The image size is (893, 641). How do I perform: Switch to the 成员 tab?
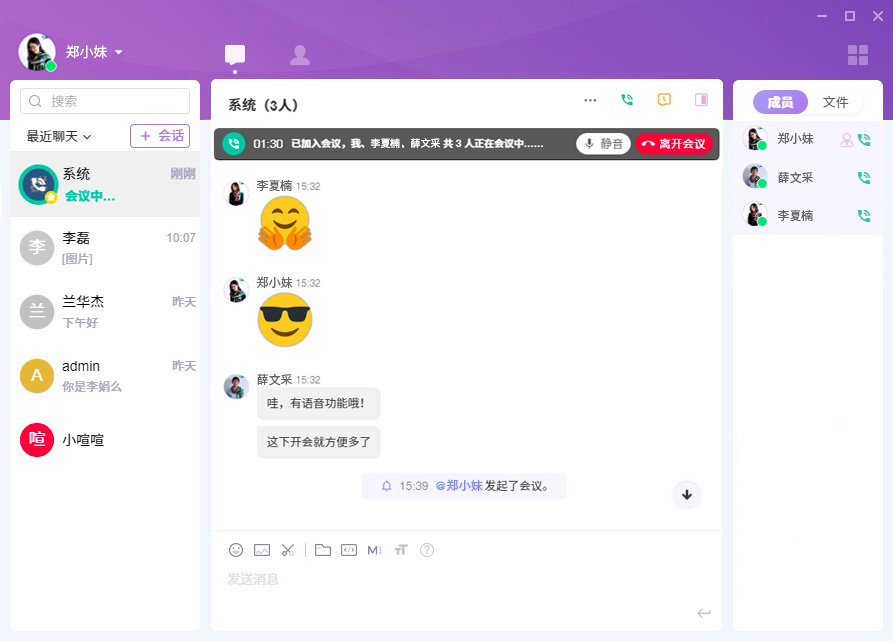[x=780, y=102]
